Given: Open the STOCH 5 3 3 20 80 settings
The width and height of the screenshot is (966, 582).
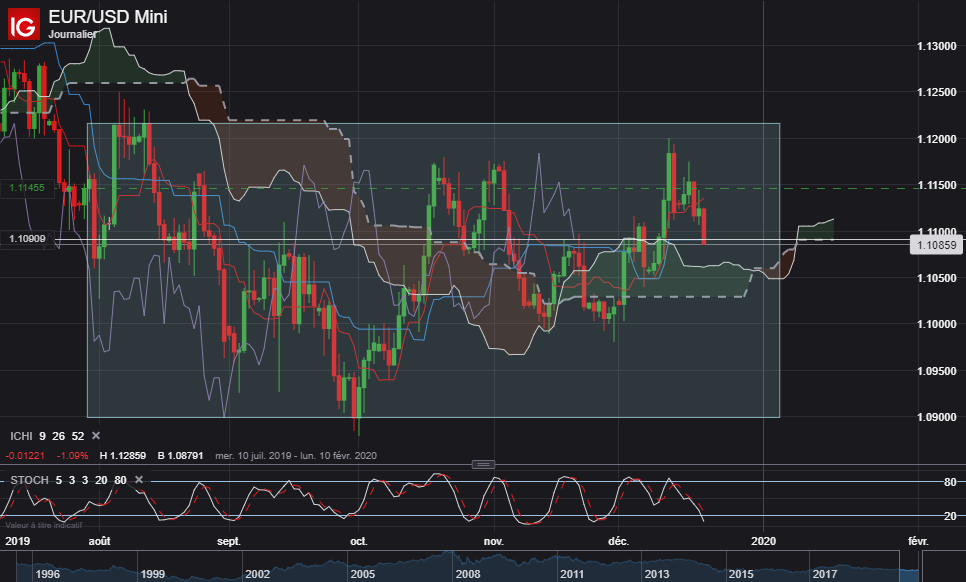Looking at the screenshot, I should click(68, 480).
